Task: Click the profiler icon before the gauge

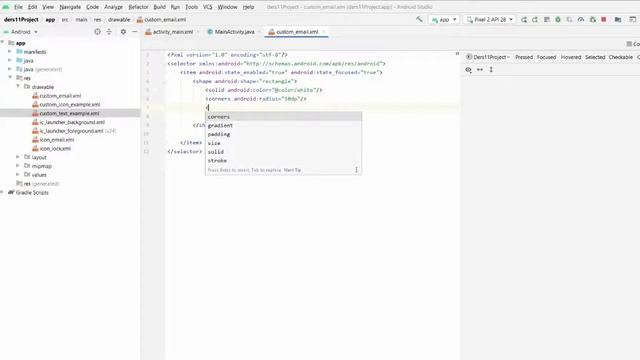Action: click(569, 20)
